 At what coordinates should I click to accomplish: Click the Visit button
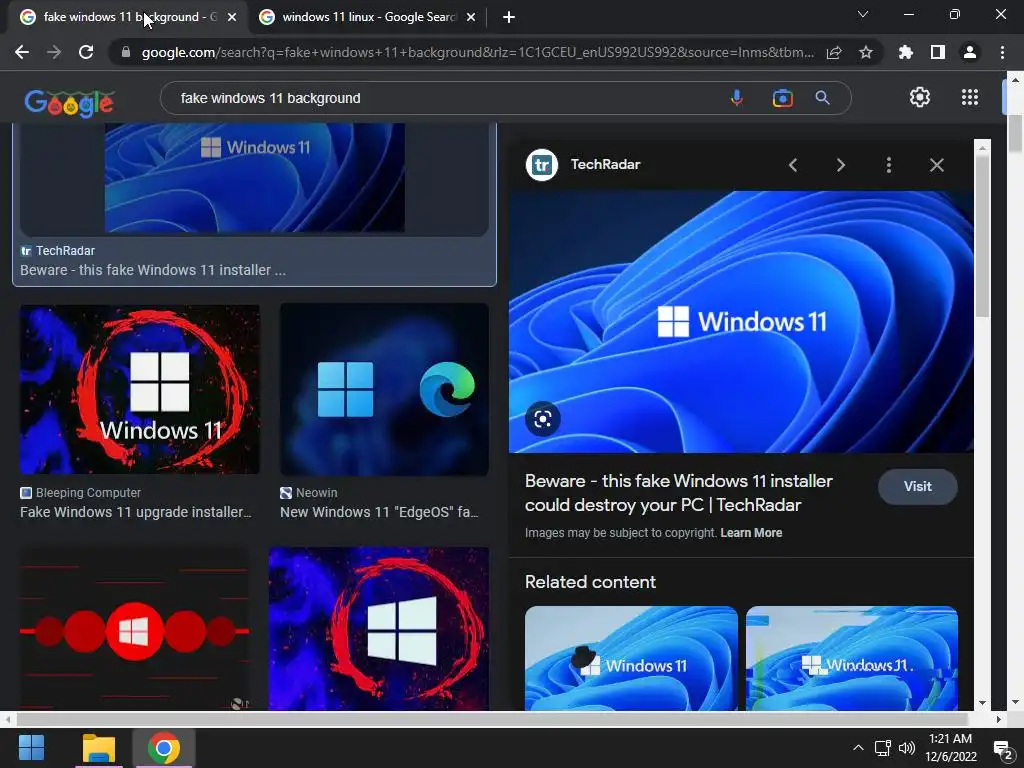[918, 487]
